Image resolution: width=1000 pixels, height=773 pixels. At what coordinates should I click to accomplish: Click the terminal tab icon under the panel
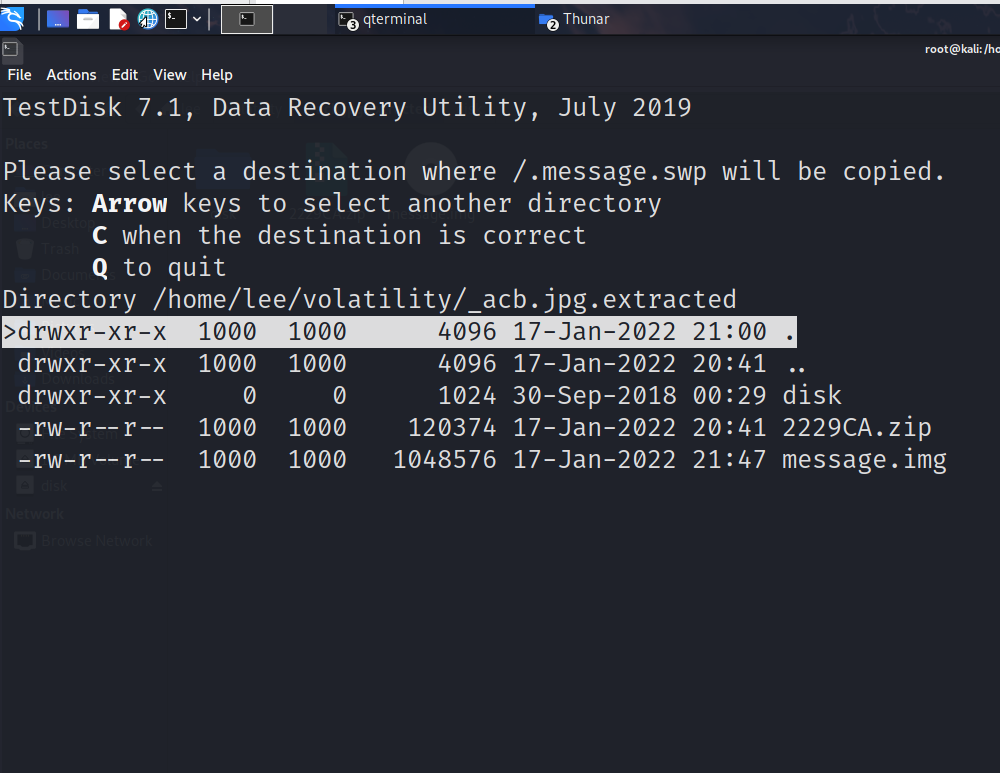point(10,49)
